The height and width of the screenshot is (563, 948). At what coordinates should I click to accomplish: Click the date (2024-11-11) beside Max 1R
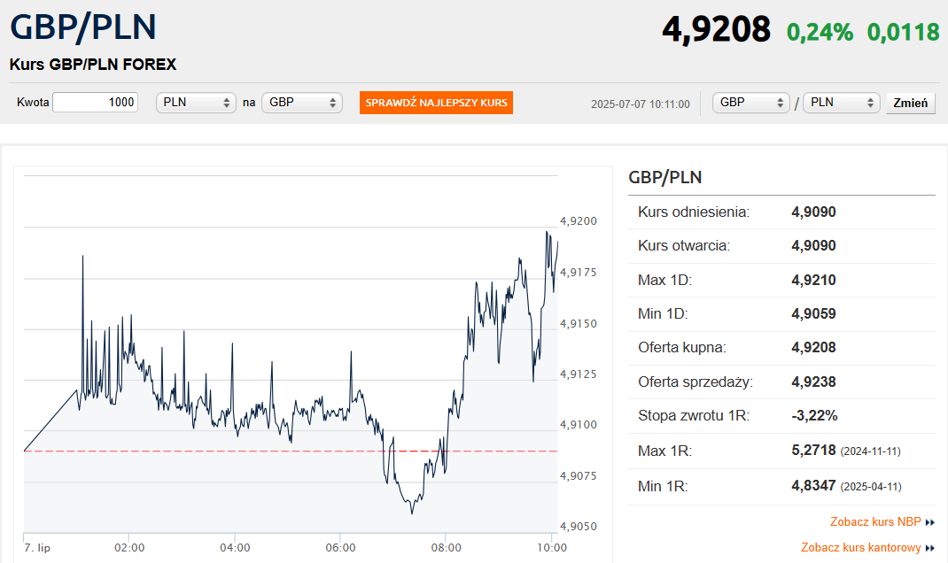[871, 452]
